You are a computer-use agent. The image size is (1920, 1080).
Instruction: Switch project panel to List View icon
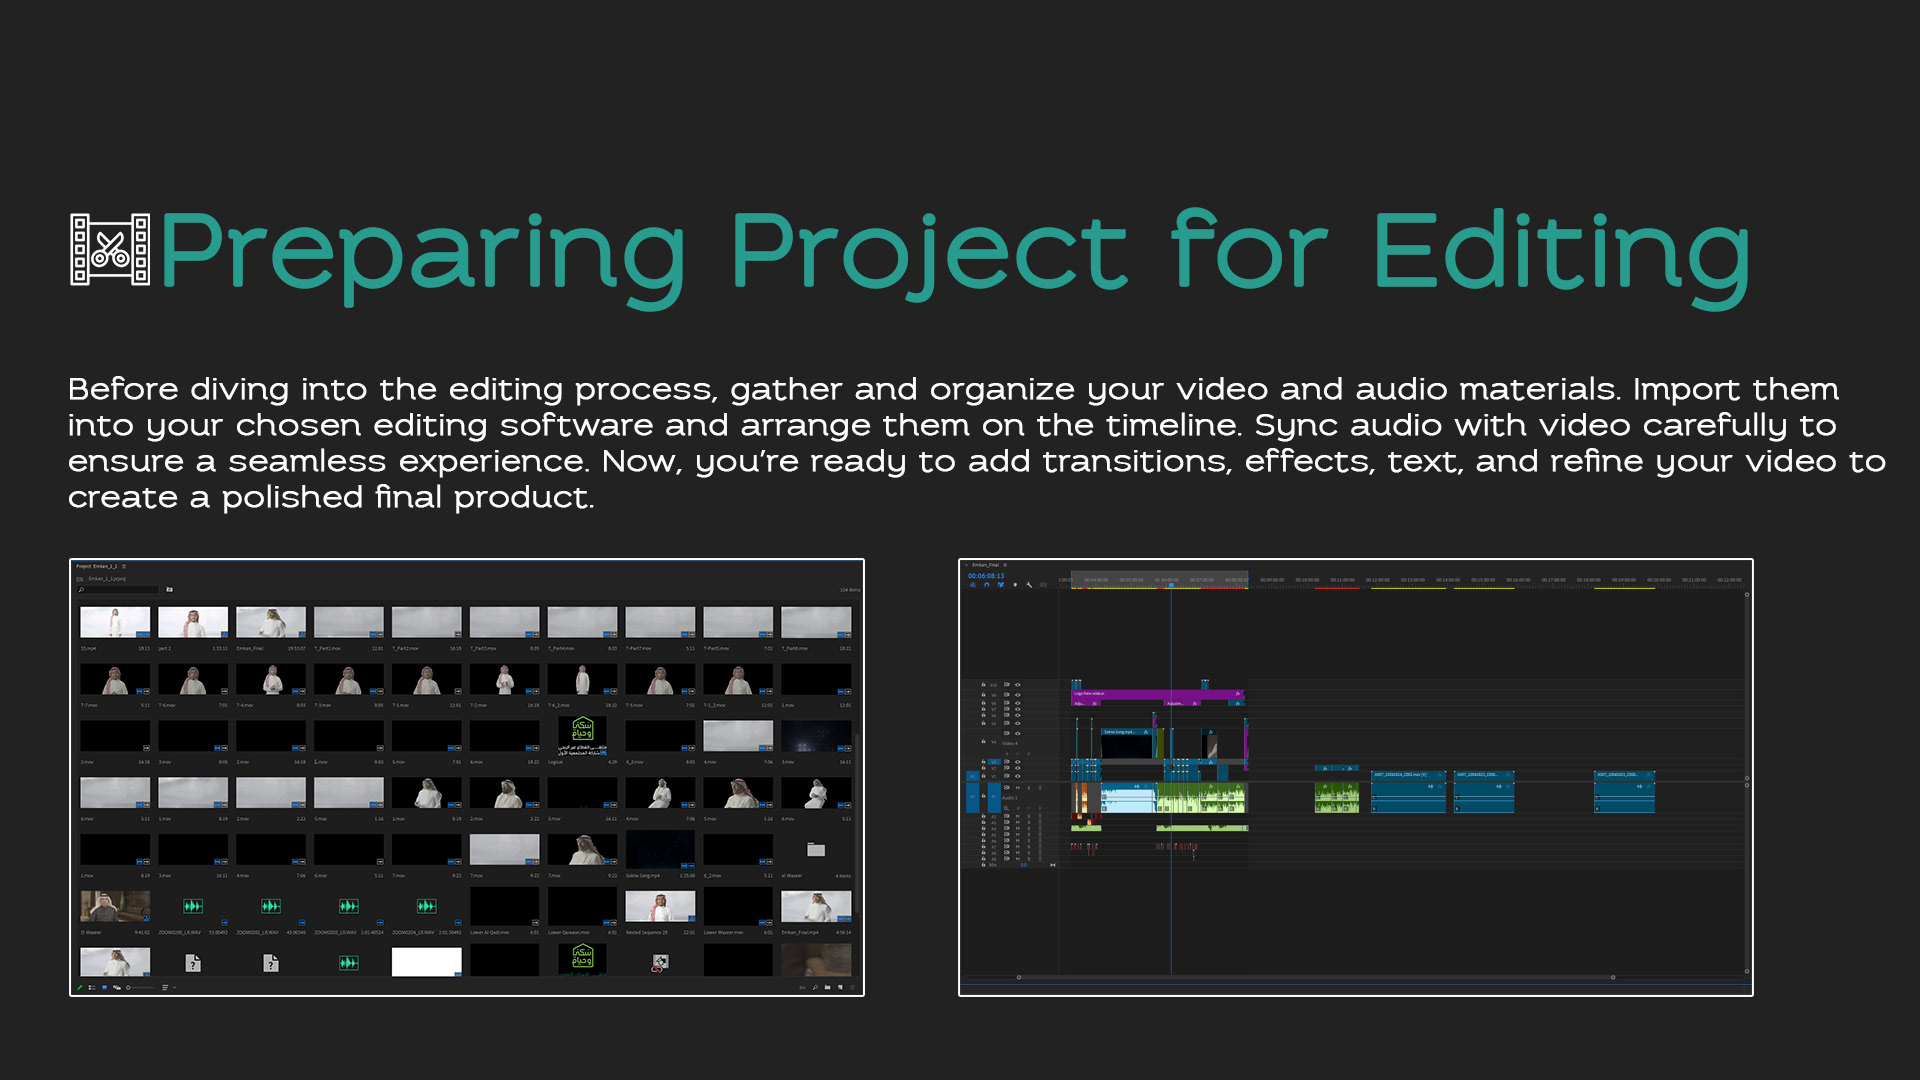click(x=92, y=987)
